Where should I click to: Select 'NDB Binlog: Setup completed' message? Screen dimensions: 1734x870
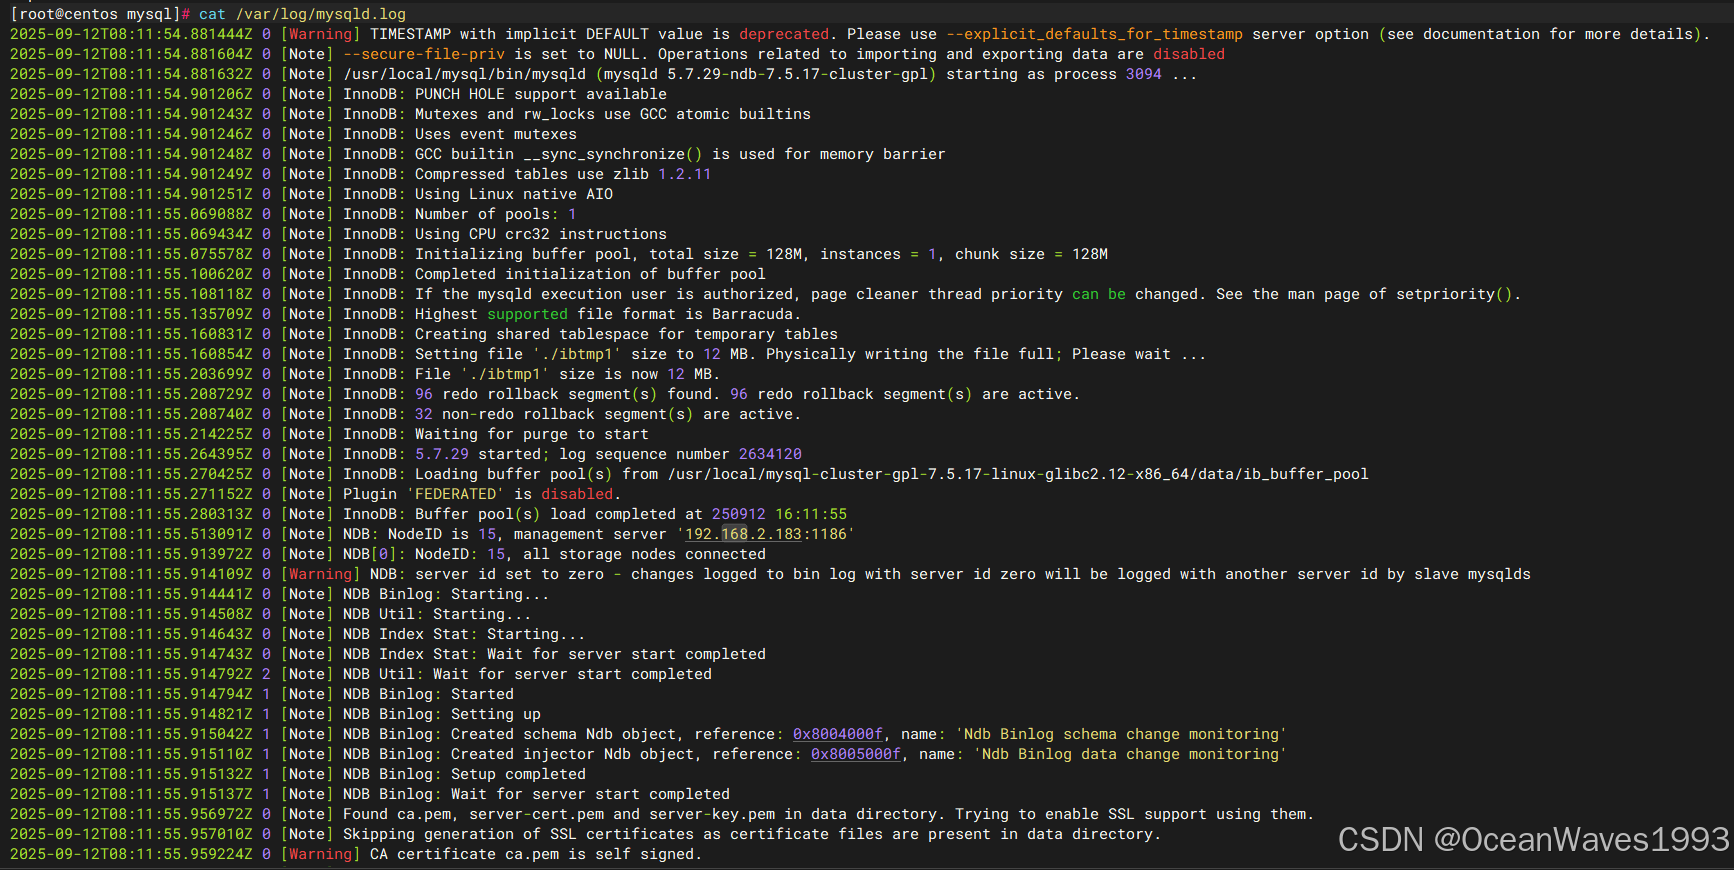464,774
